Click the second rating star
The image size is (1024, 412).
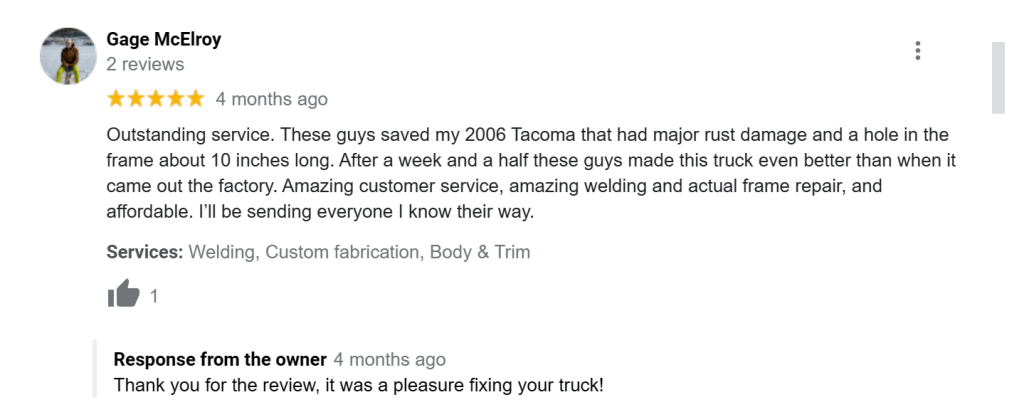(x=136, y=99)
